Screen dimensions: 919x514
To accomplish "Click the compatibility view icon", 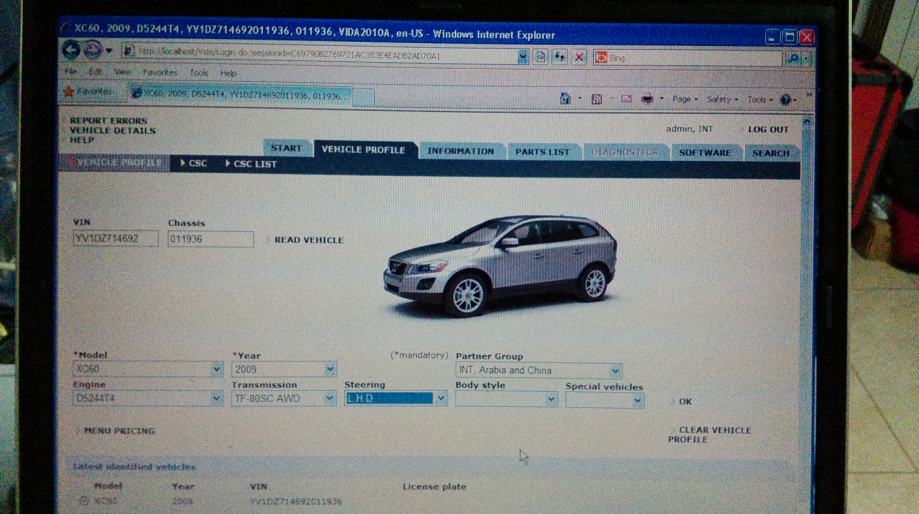I will tap(540, 57).
